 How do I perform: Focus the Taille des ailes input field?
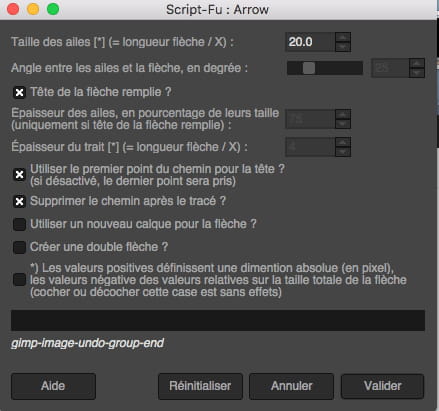coord(310,42)
